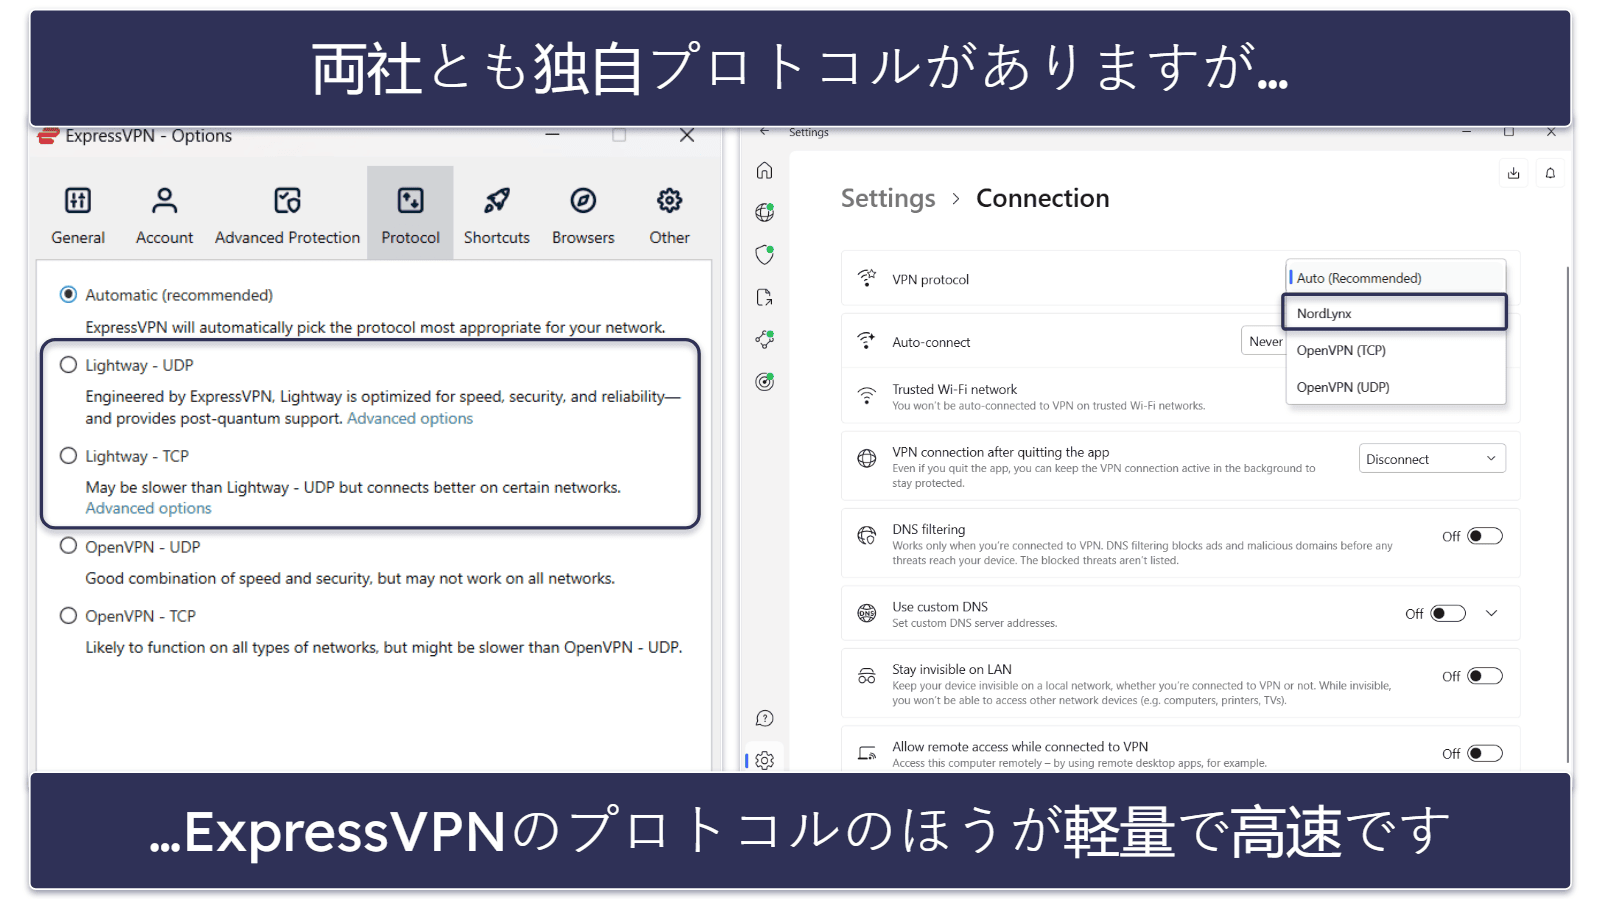Select the Protocol tab

pos(410,214)
